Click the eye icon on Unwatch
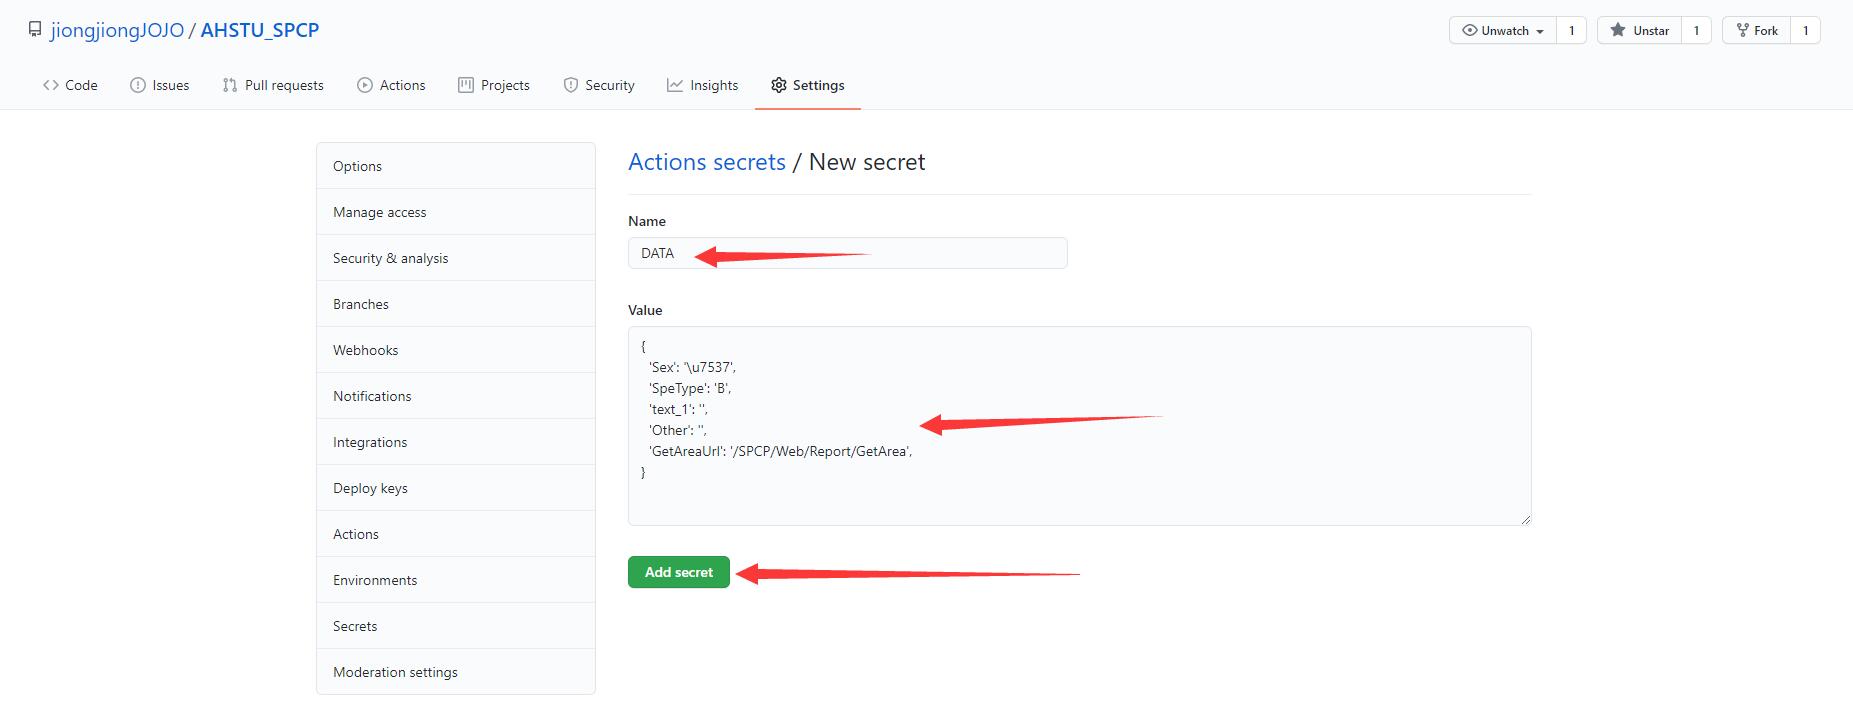The image size is (1853, 711). (x=1469, y=30)
